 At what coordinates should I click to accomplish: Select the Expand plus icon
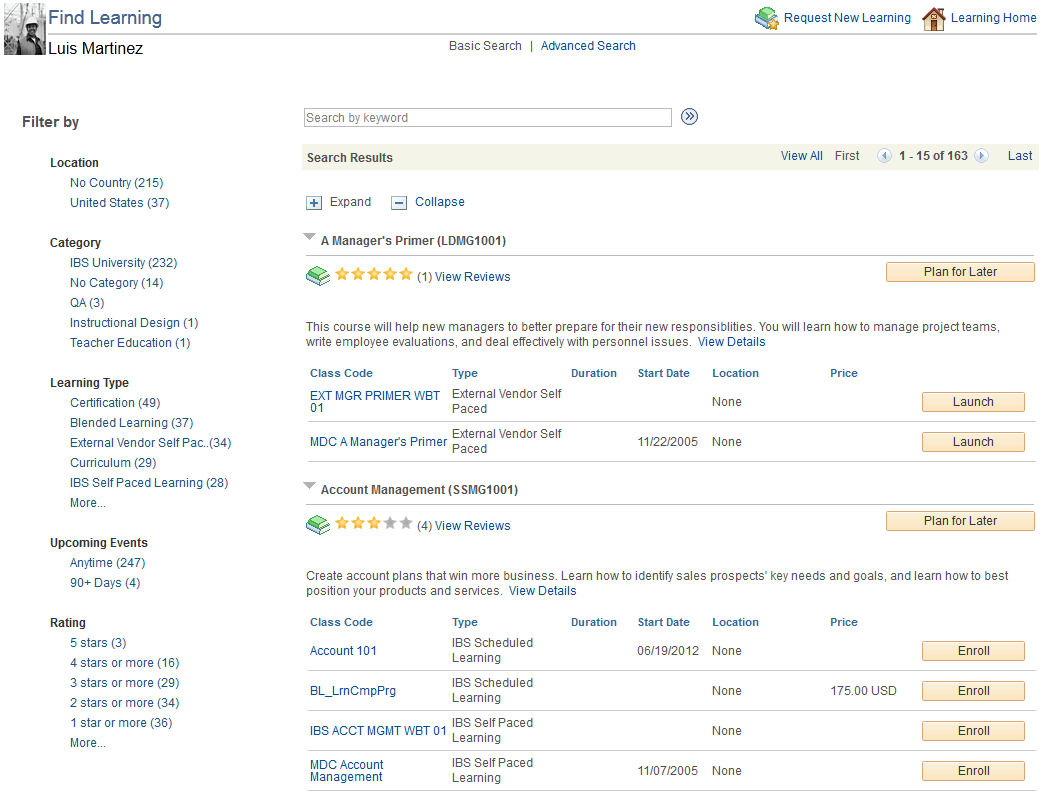pyautogui.click(x=314, y=202)
